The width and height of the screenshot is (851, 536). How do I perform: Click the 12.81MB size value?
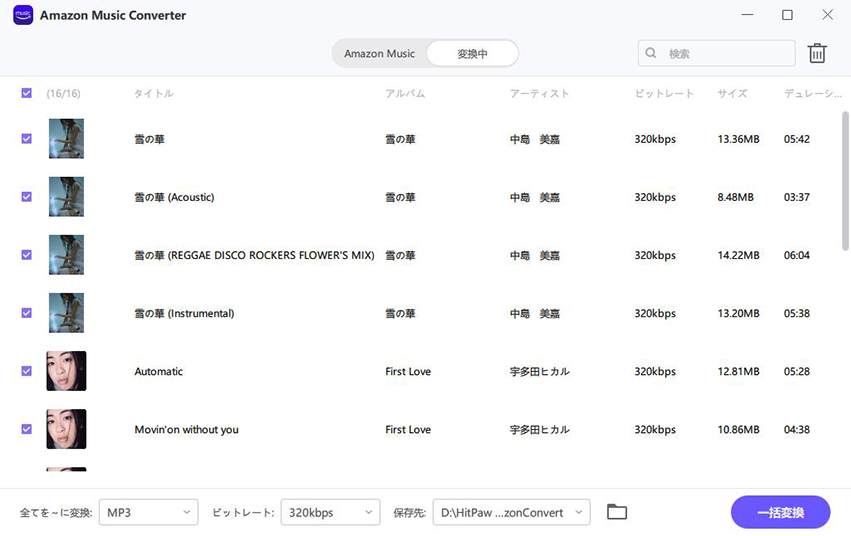coord(738,371)
